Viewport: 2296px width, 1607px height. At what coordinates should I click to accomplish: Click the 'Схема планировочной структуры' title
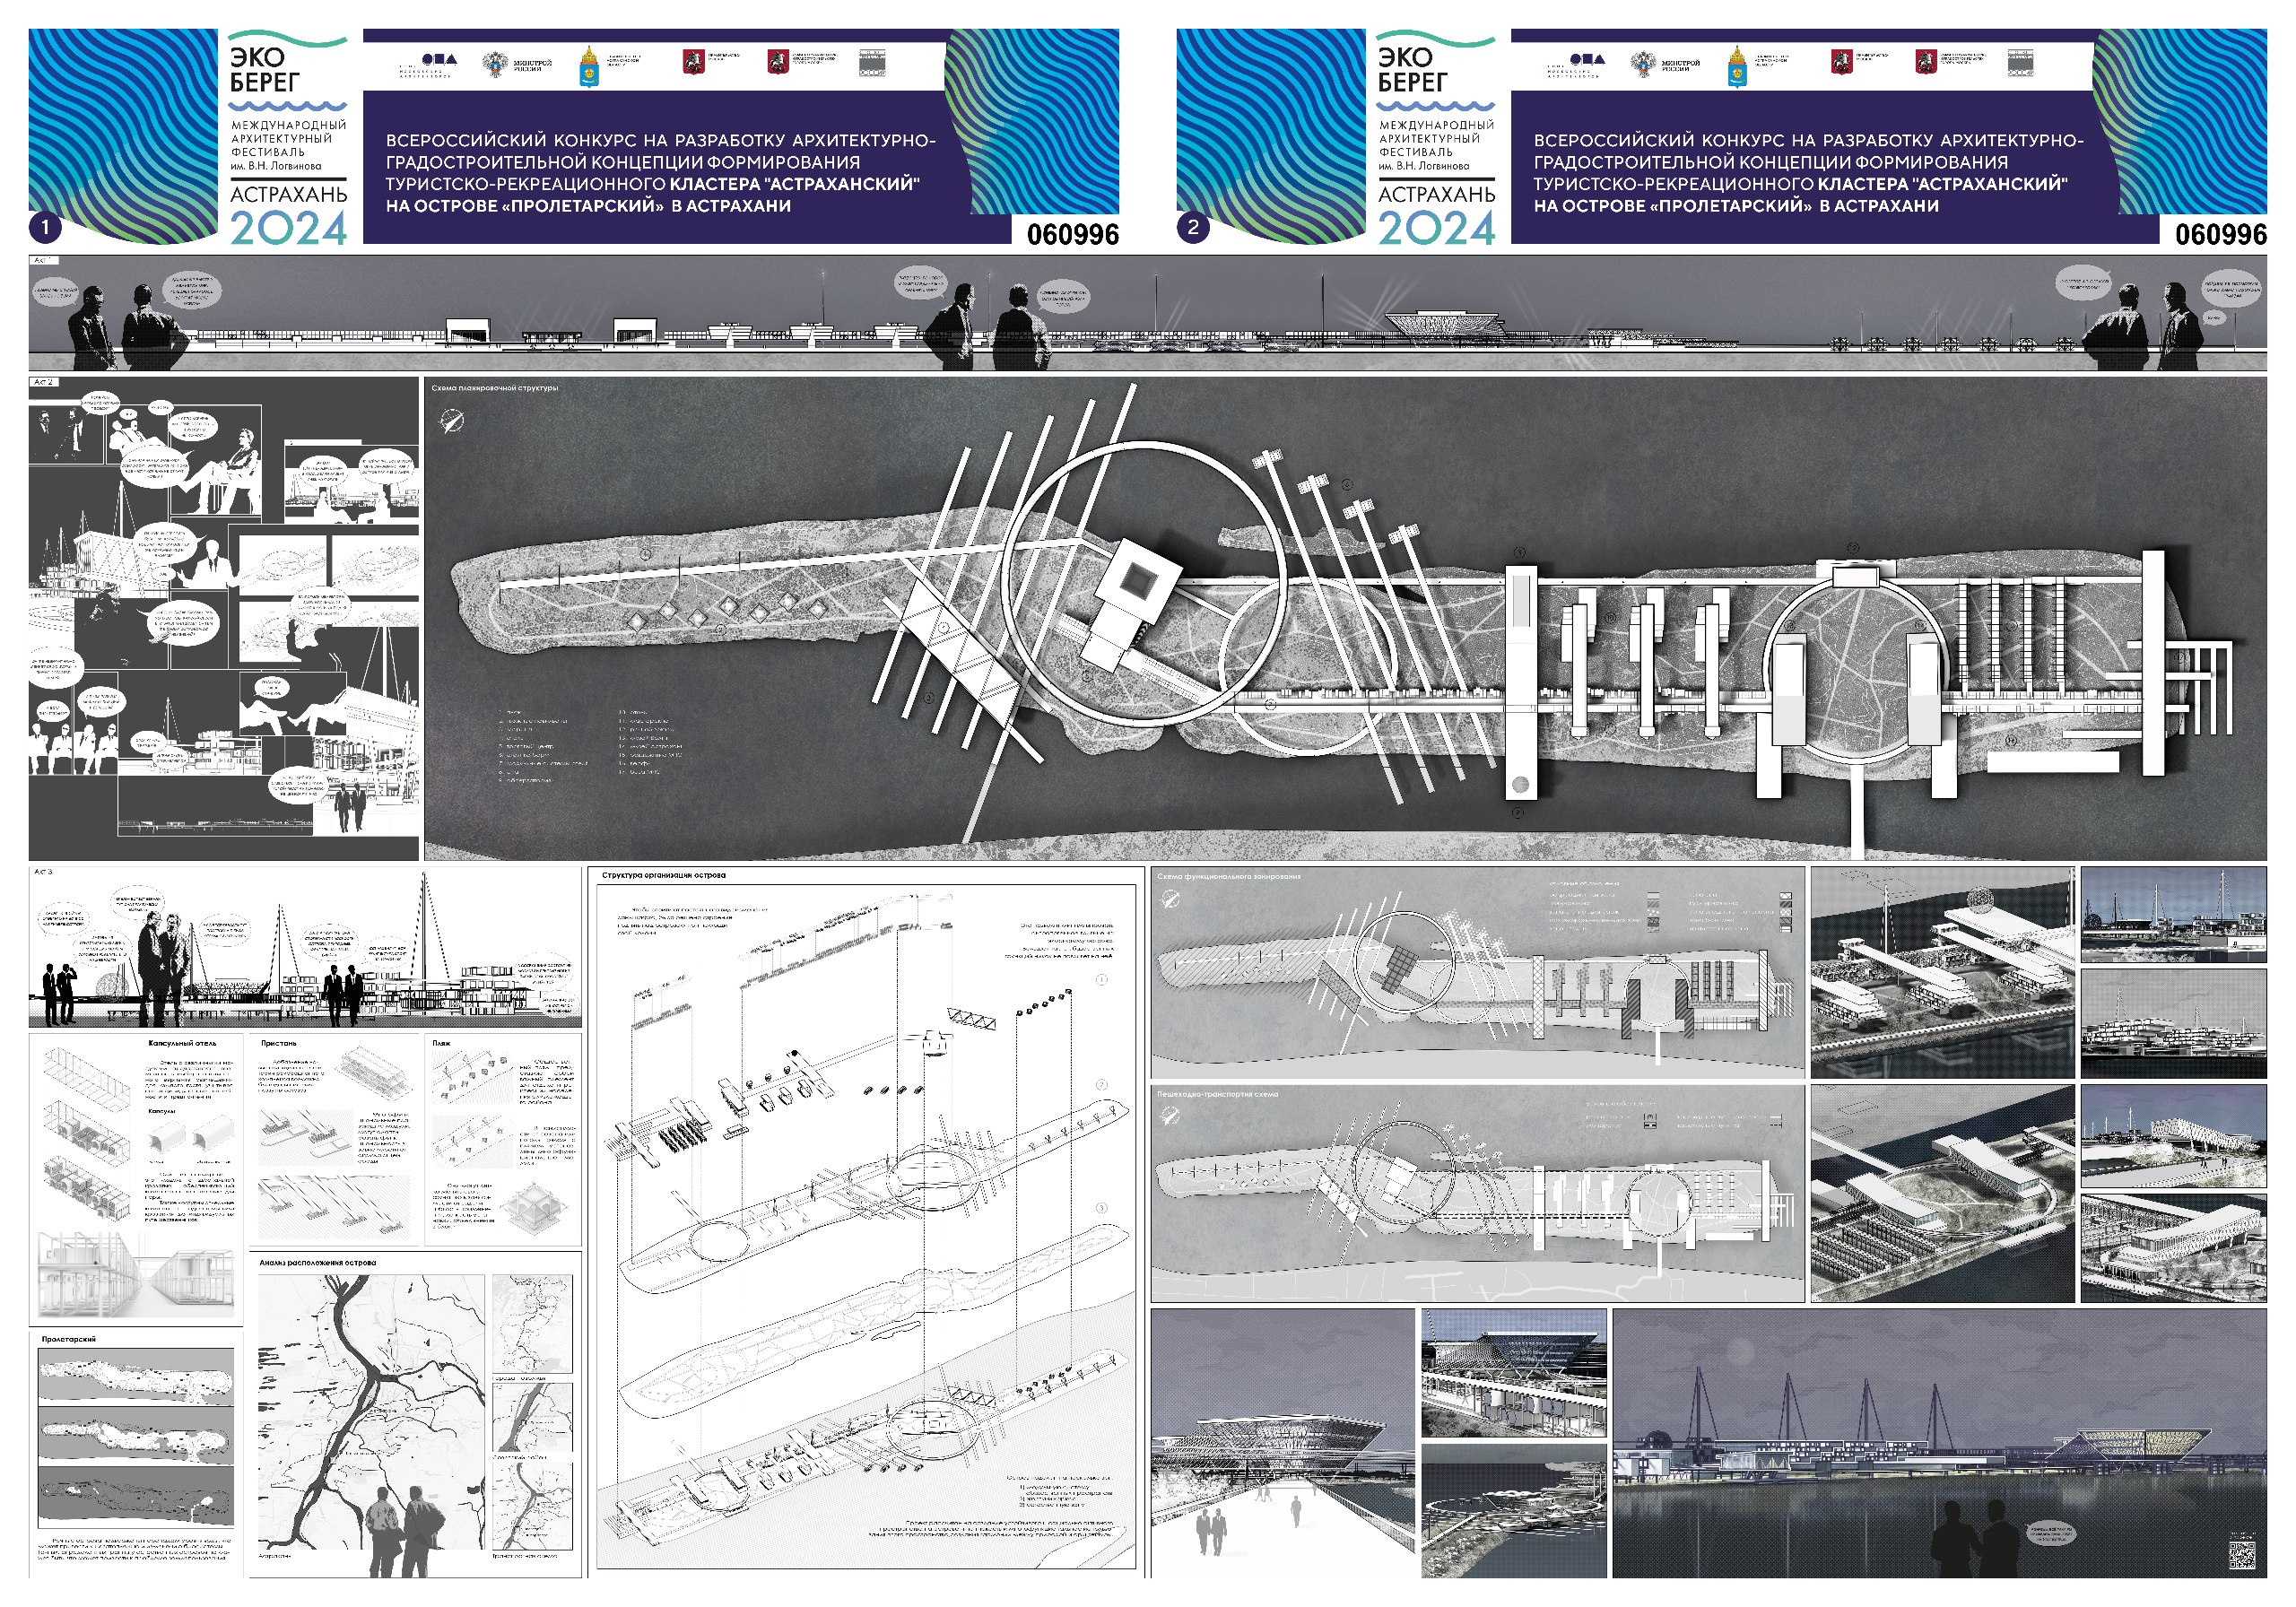[x=494, y=388]
